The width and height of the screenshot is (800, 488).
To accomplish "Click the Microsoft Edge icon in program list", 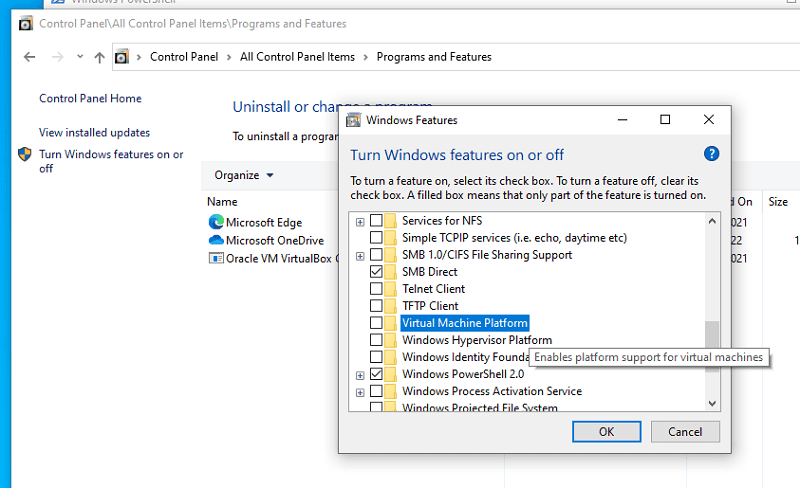I will [x=216, y=222].
